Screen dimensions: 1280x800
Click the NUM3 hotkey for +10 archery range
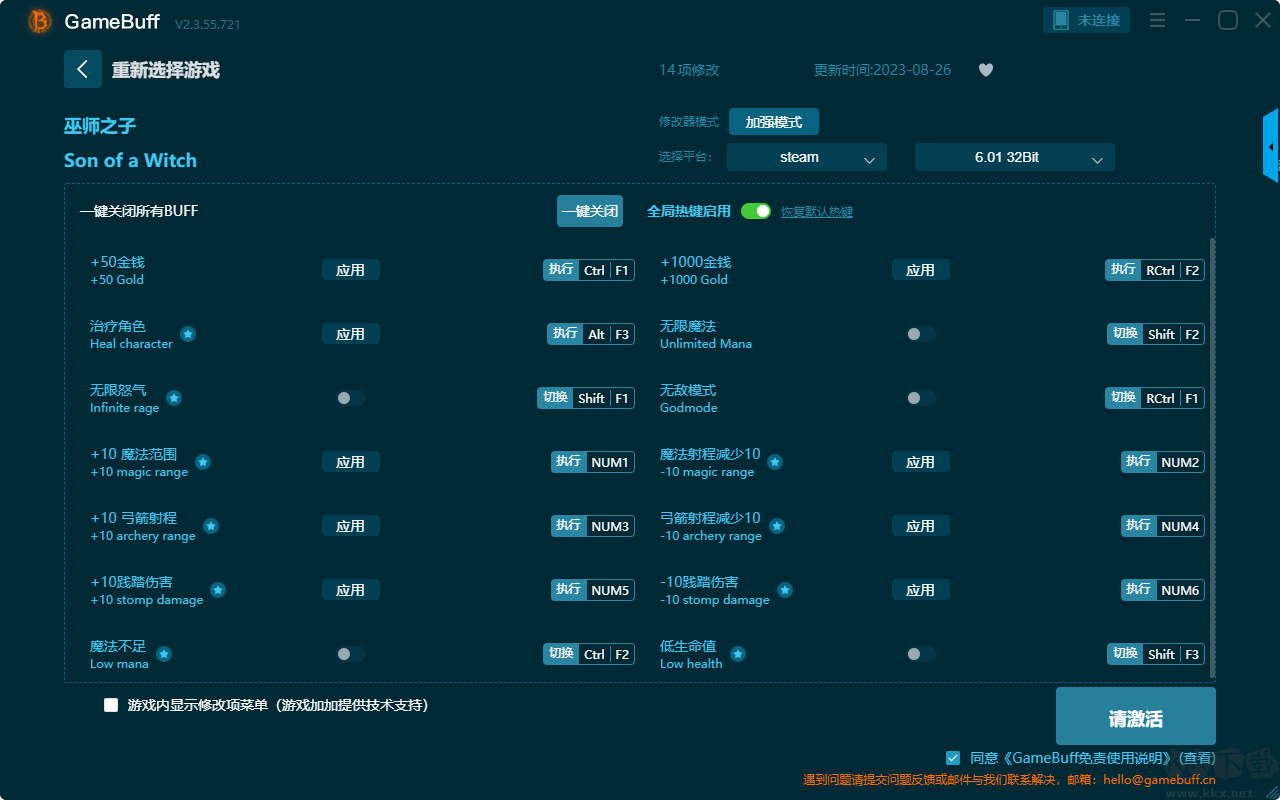pos(593,526)
